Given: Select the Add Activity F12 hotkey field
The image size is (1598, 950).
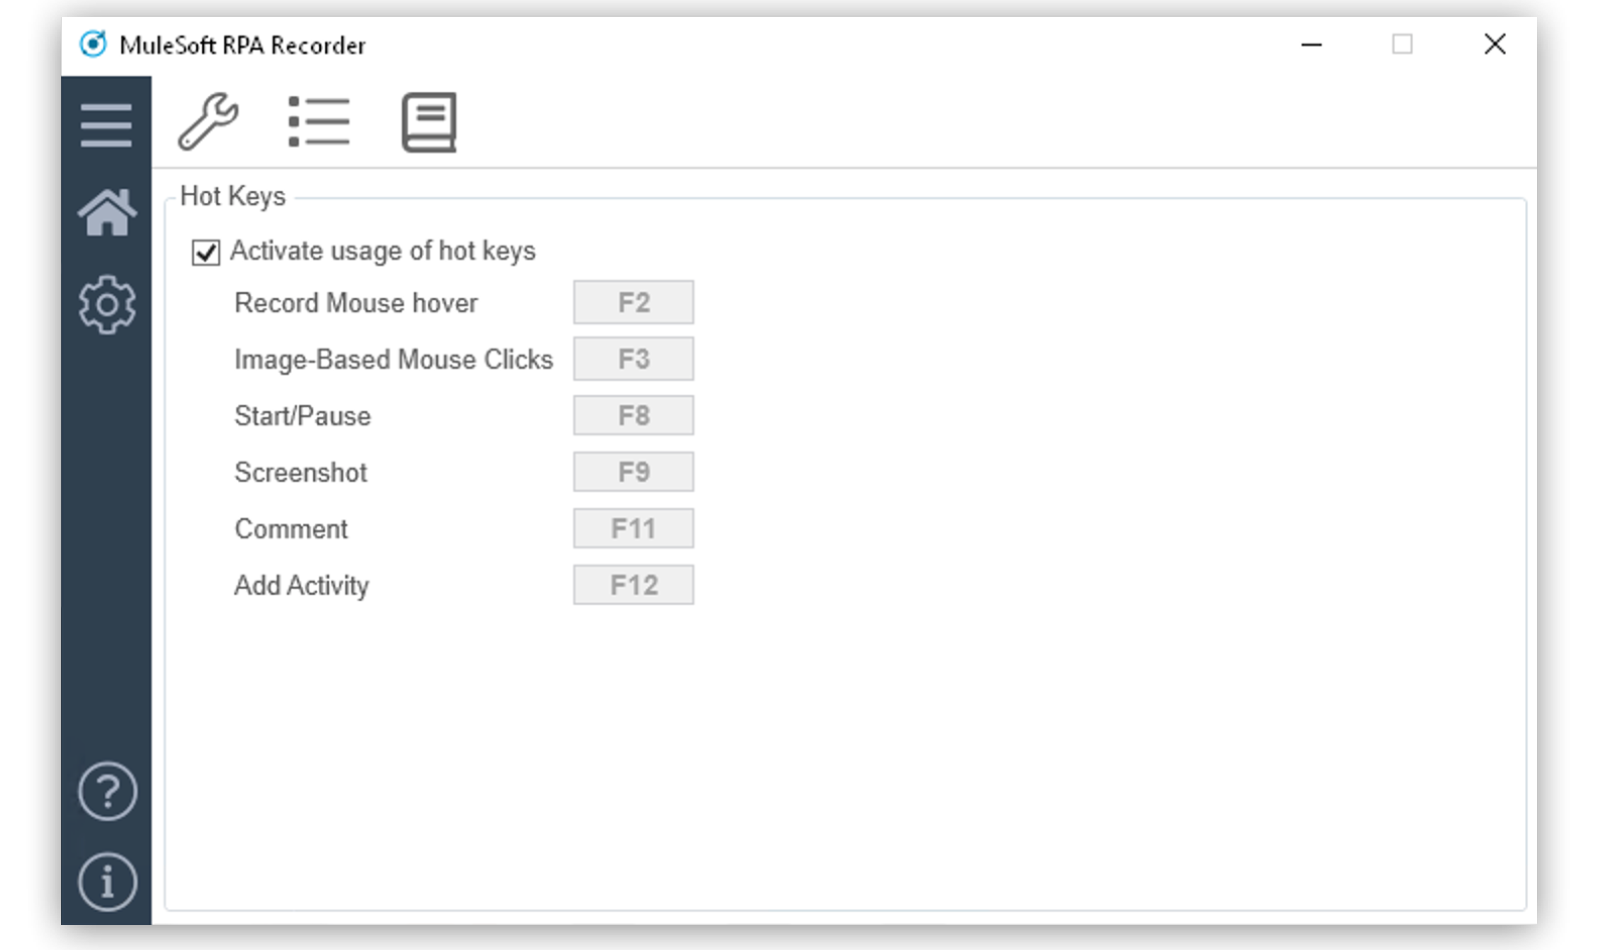Looking at the screenshot, I should coord(633,584).
